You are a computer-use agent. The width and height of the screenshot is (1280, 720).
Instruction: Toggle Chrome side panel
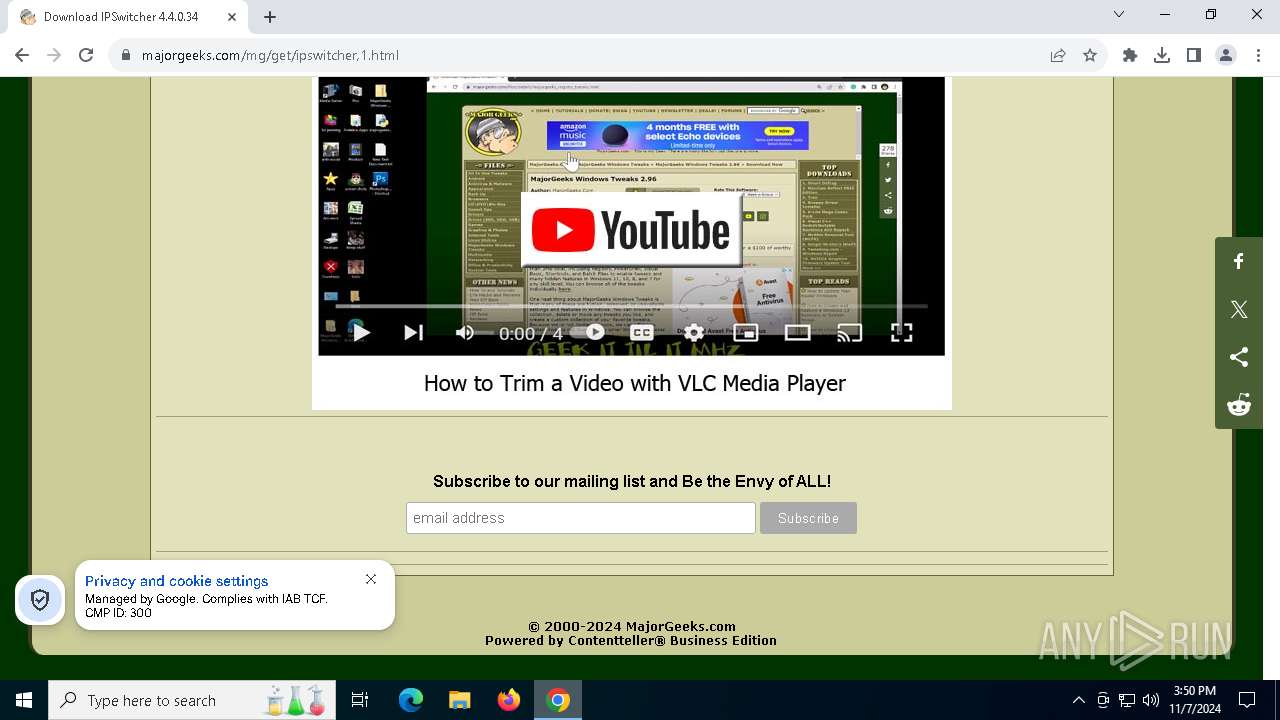coord(1194,55)
